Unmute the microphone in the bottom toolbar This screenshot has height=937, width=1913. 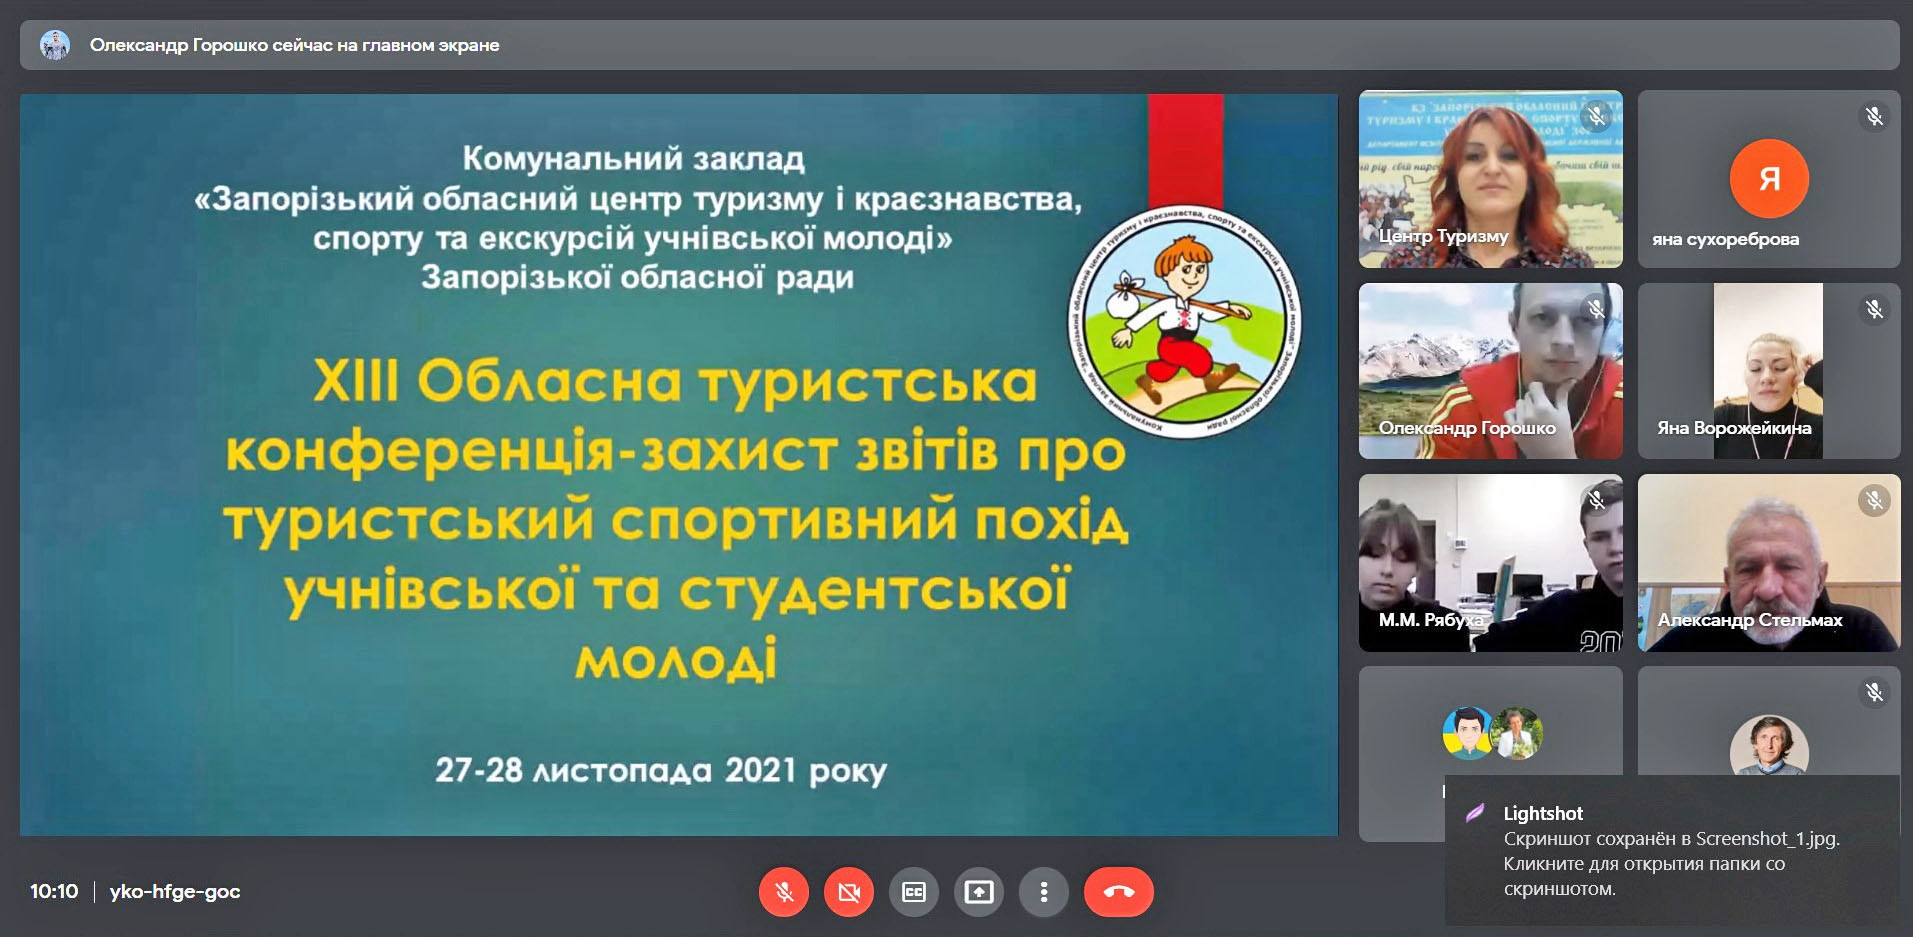tap(783, 892)
